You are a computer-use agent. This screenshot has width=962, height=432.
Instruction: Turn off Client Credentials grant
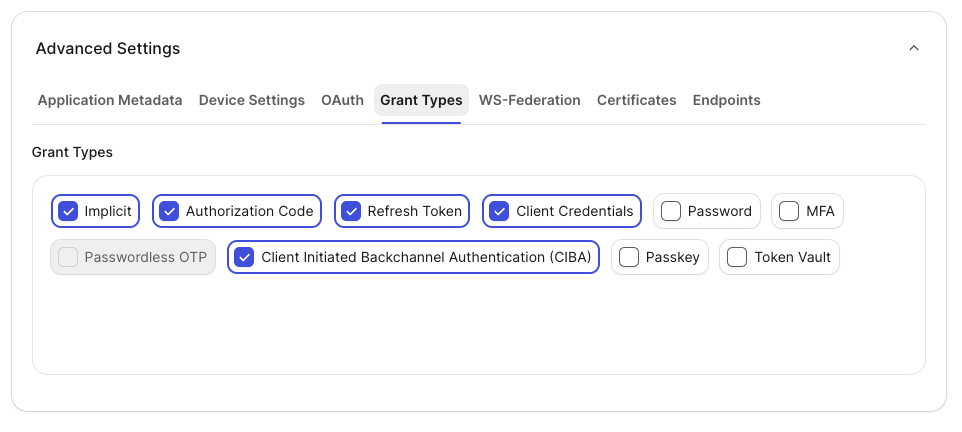click(x=499, y=211)
